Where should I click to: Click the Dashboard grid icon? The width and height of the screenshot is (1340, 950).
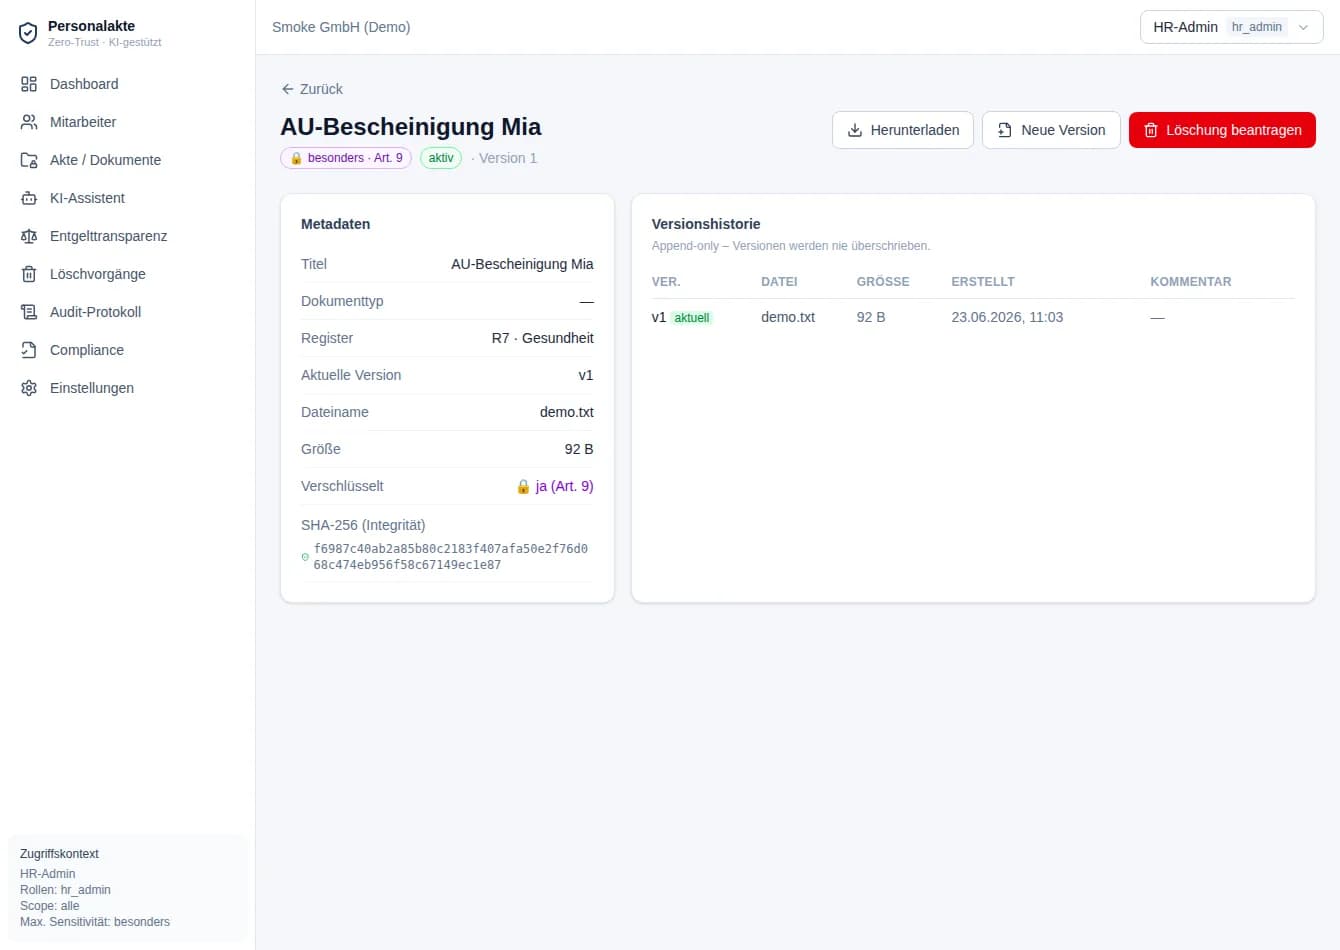coord(29,84)
